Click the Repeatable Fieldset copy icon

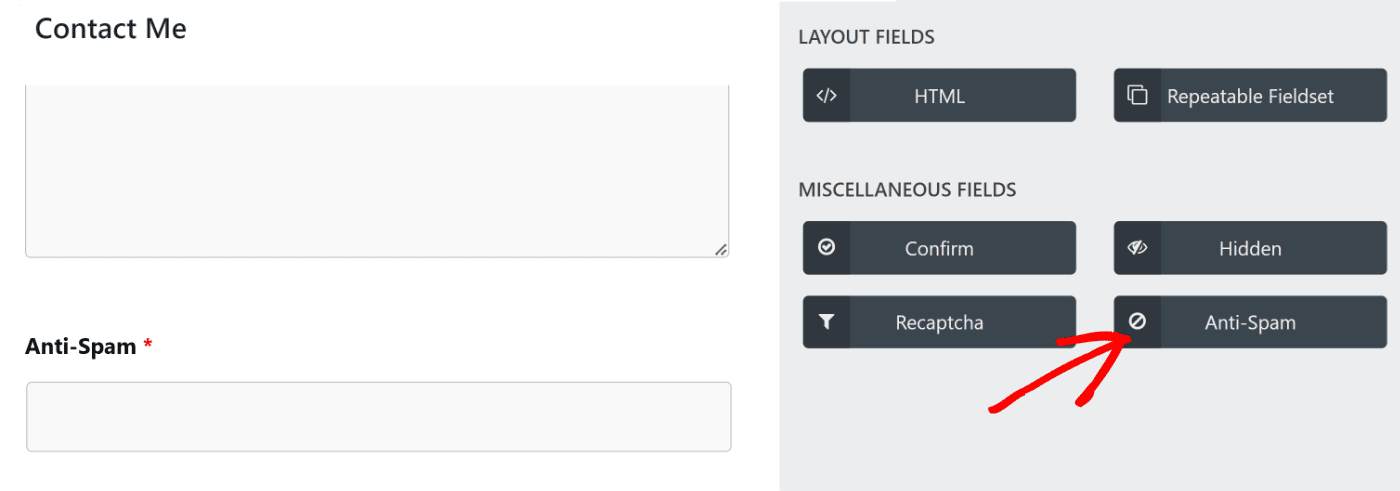[x=1137, y=96]
